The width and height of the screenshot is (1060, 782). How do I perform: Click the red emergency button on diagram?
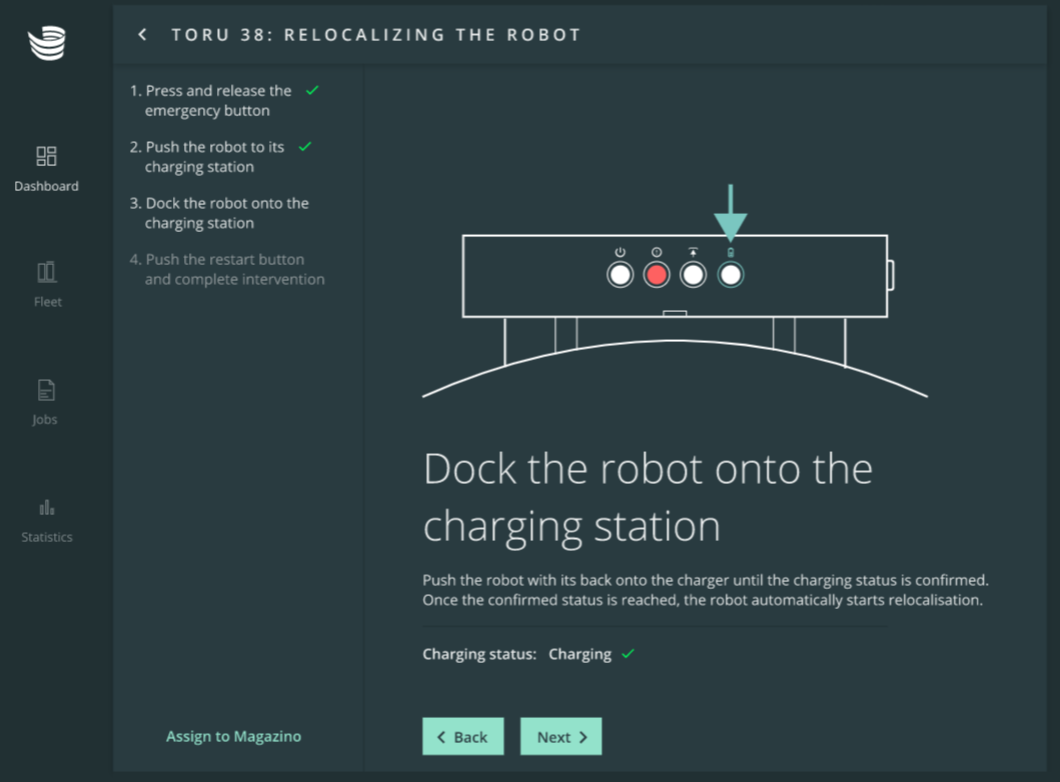(x=656, y=274)
